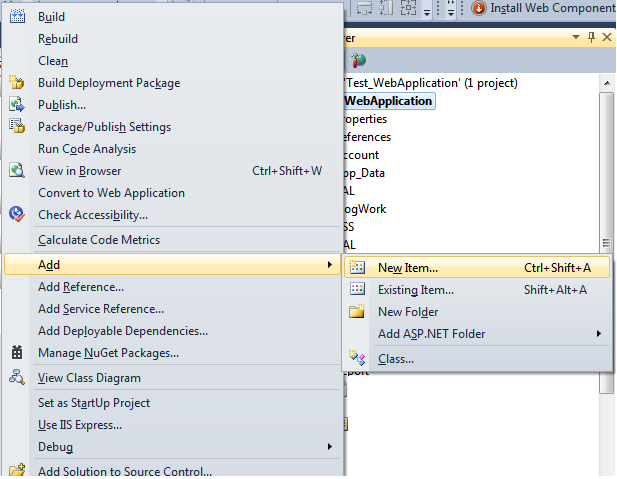
Task: Select the WebApplication project node
Action: coord(388,101)
